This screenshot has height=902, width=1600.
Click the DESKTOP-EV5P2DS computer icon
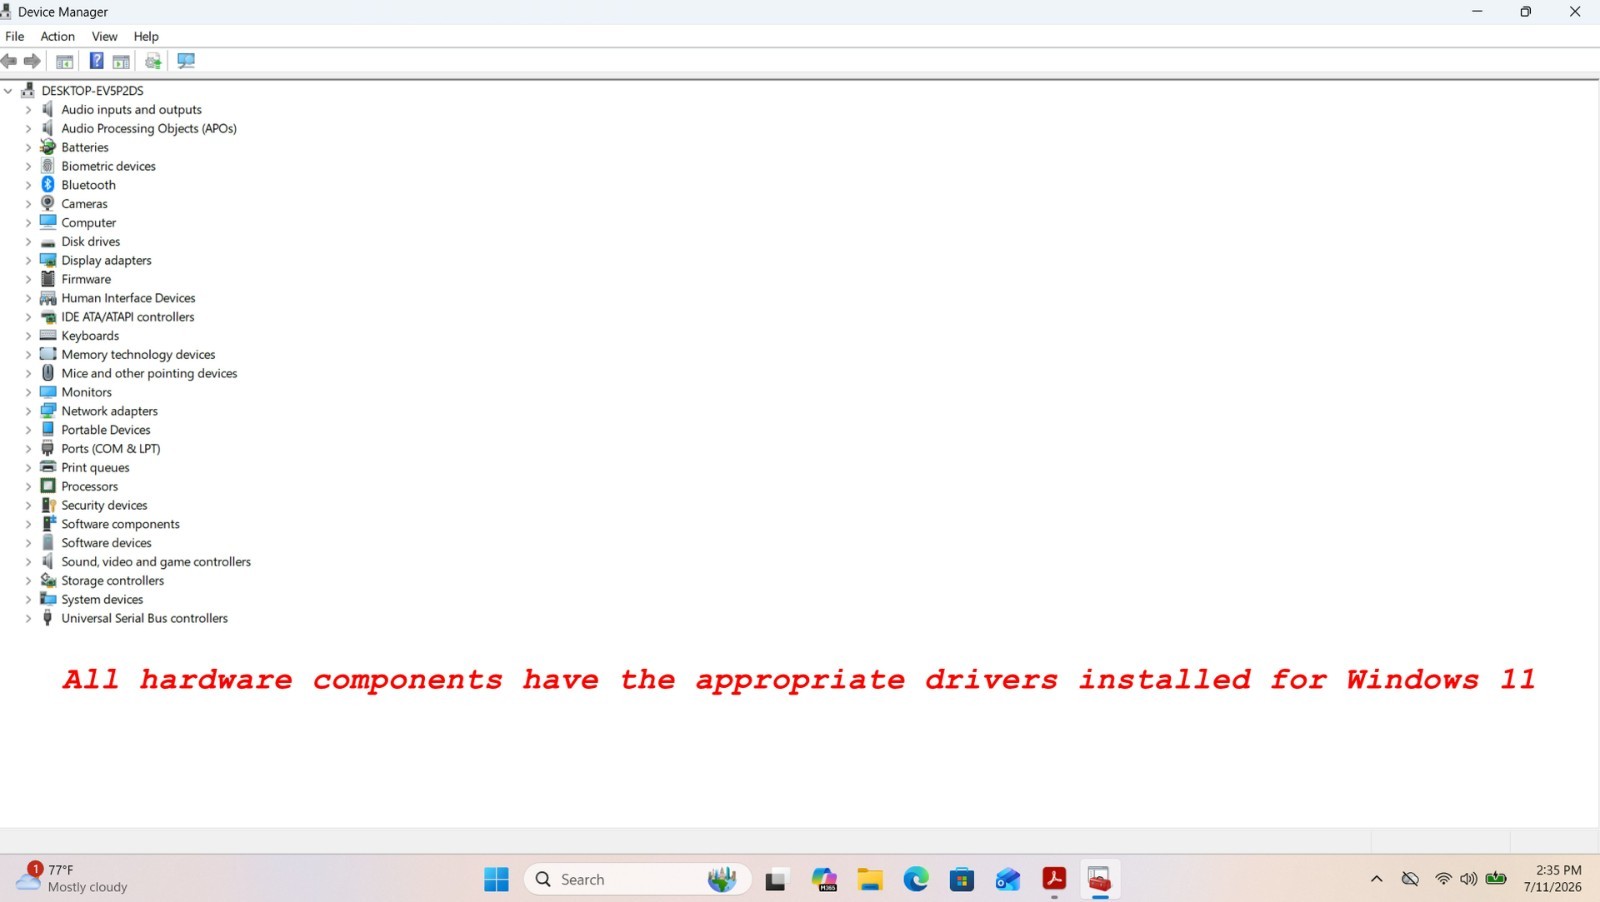click(28, 90)
